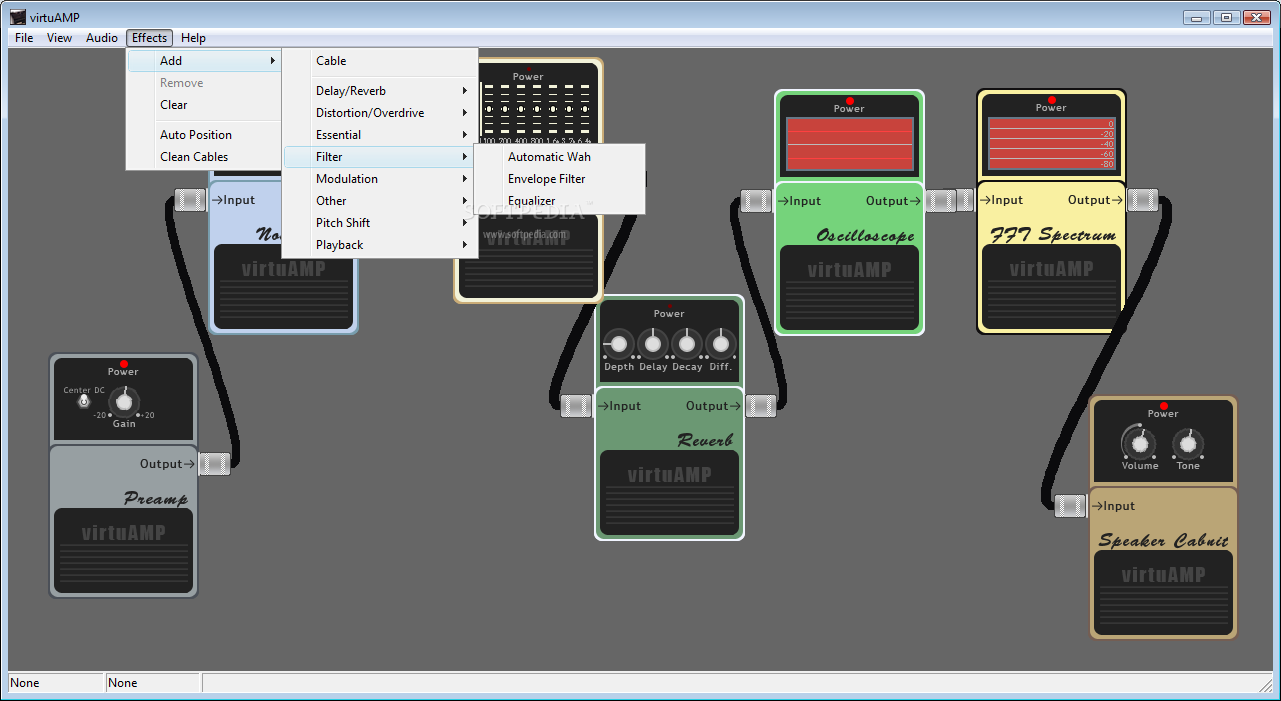Expand the Other submenu
Screen dimensions: 1281x701
(380, 201)
